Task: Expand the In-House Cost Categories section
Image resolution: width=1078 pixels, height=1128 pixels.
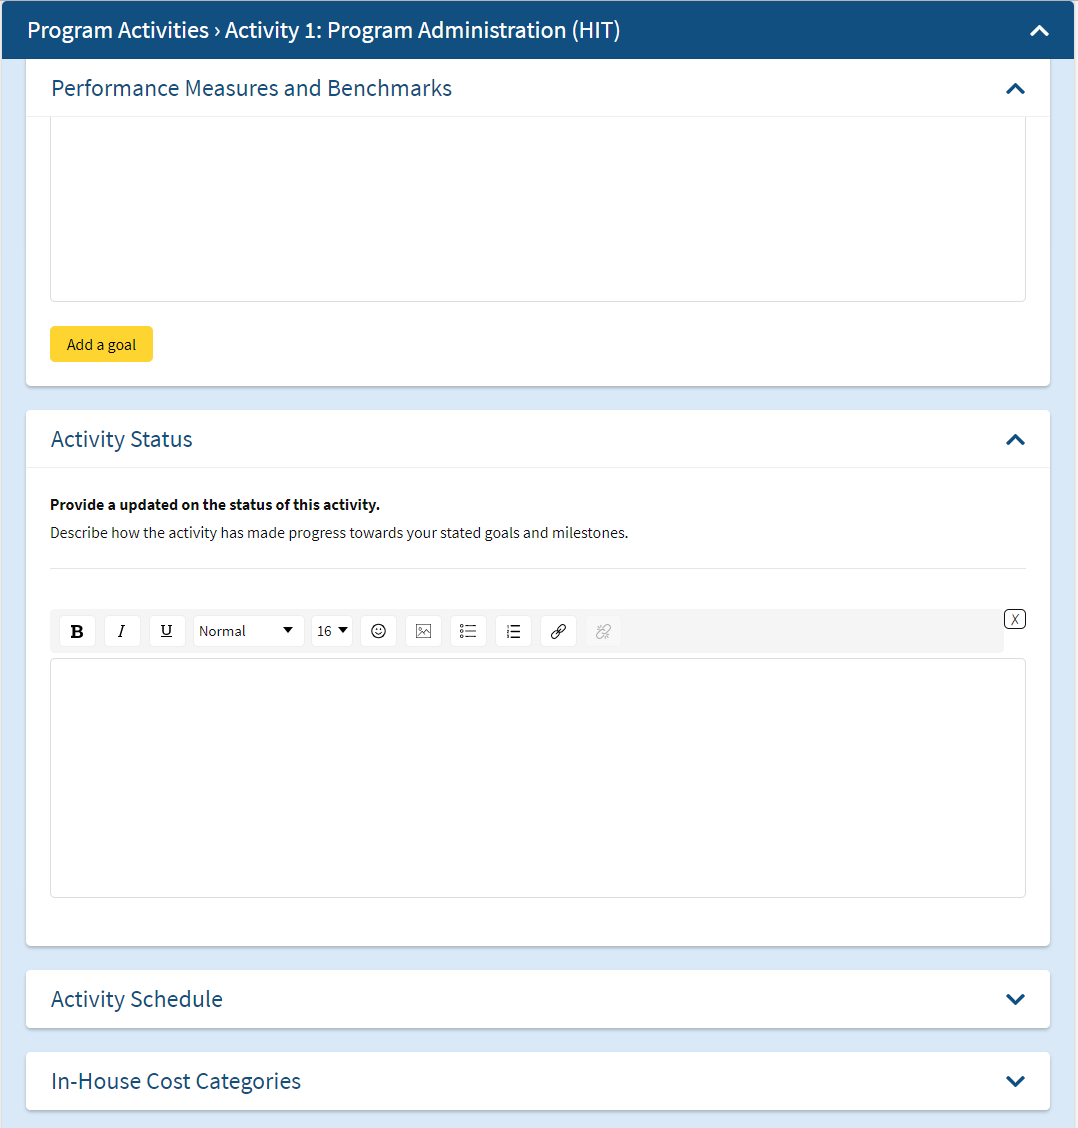Action: point(1015,1081)
